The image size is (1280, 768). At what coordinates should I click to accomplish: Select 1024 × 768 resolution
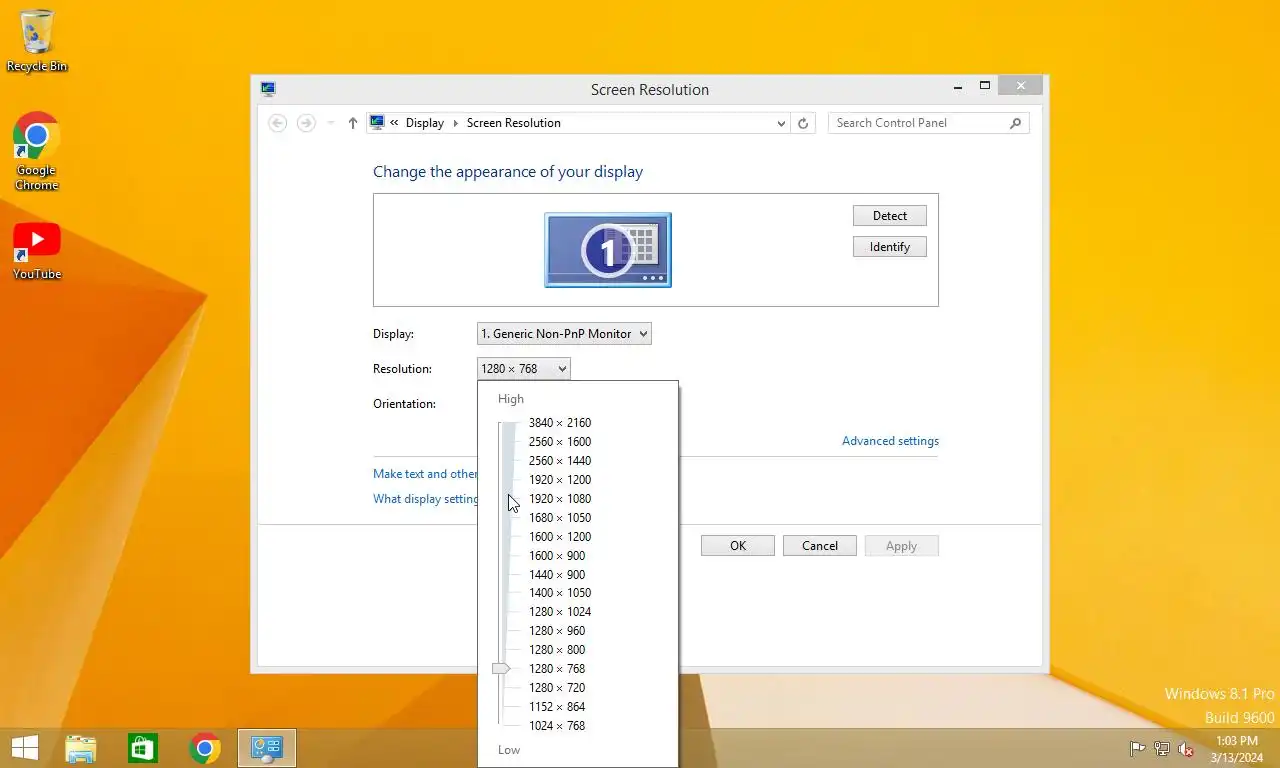coord(557,726)
